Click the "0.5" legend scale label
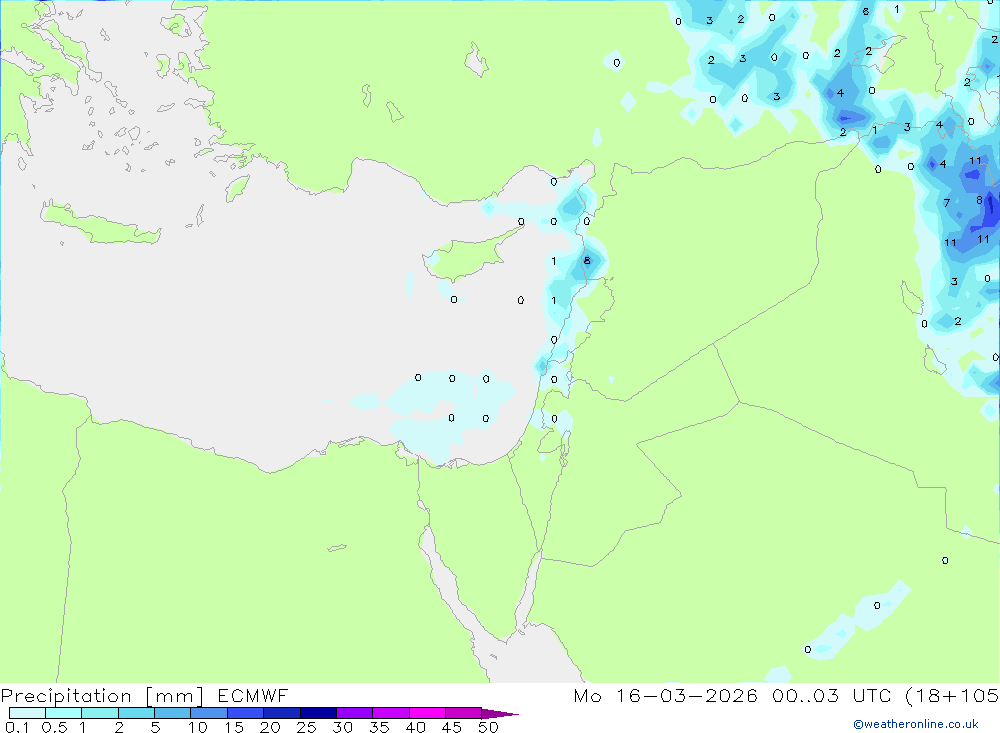Viewport: 1000px width, 733px height. point(54,727)
